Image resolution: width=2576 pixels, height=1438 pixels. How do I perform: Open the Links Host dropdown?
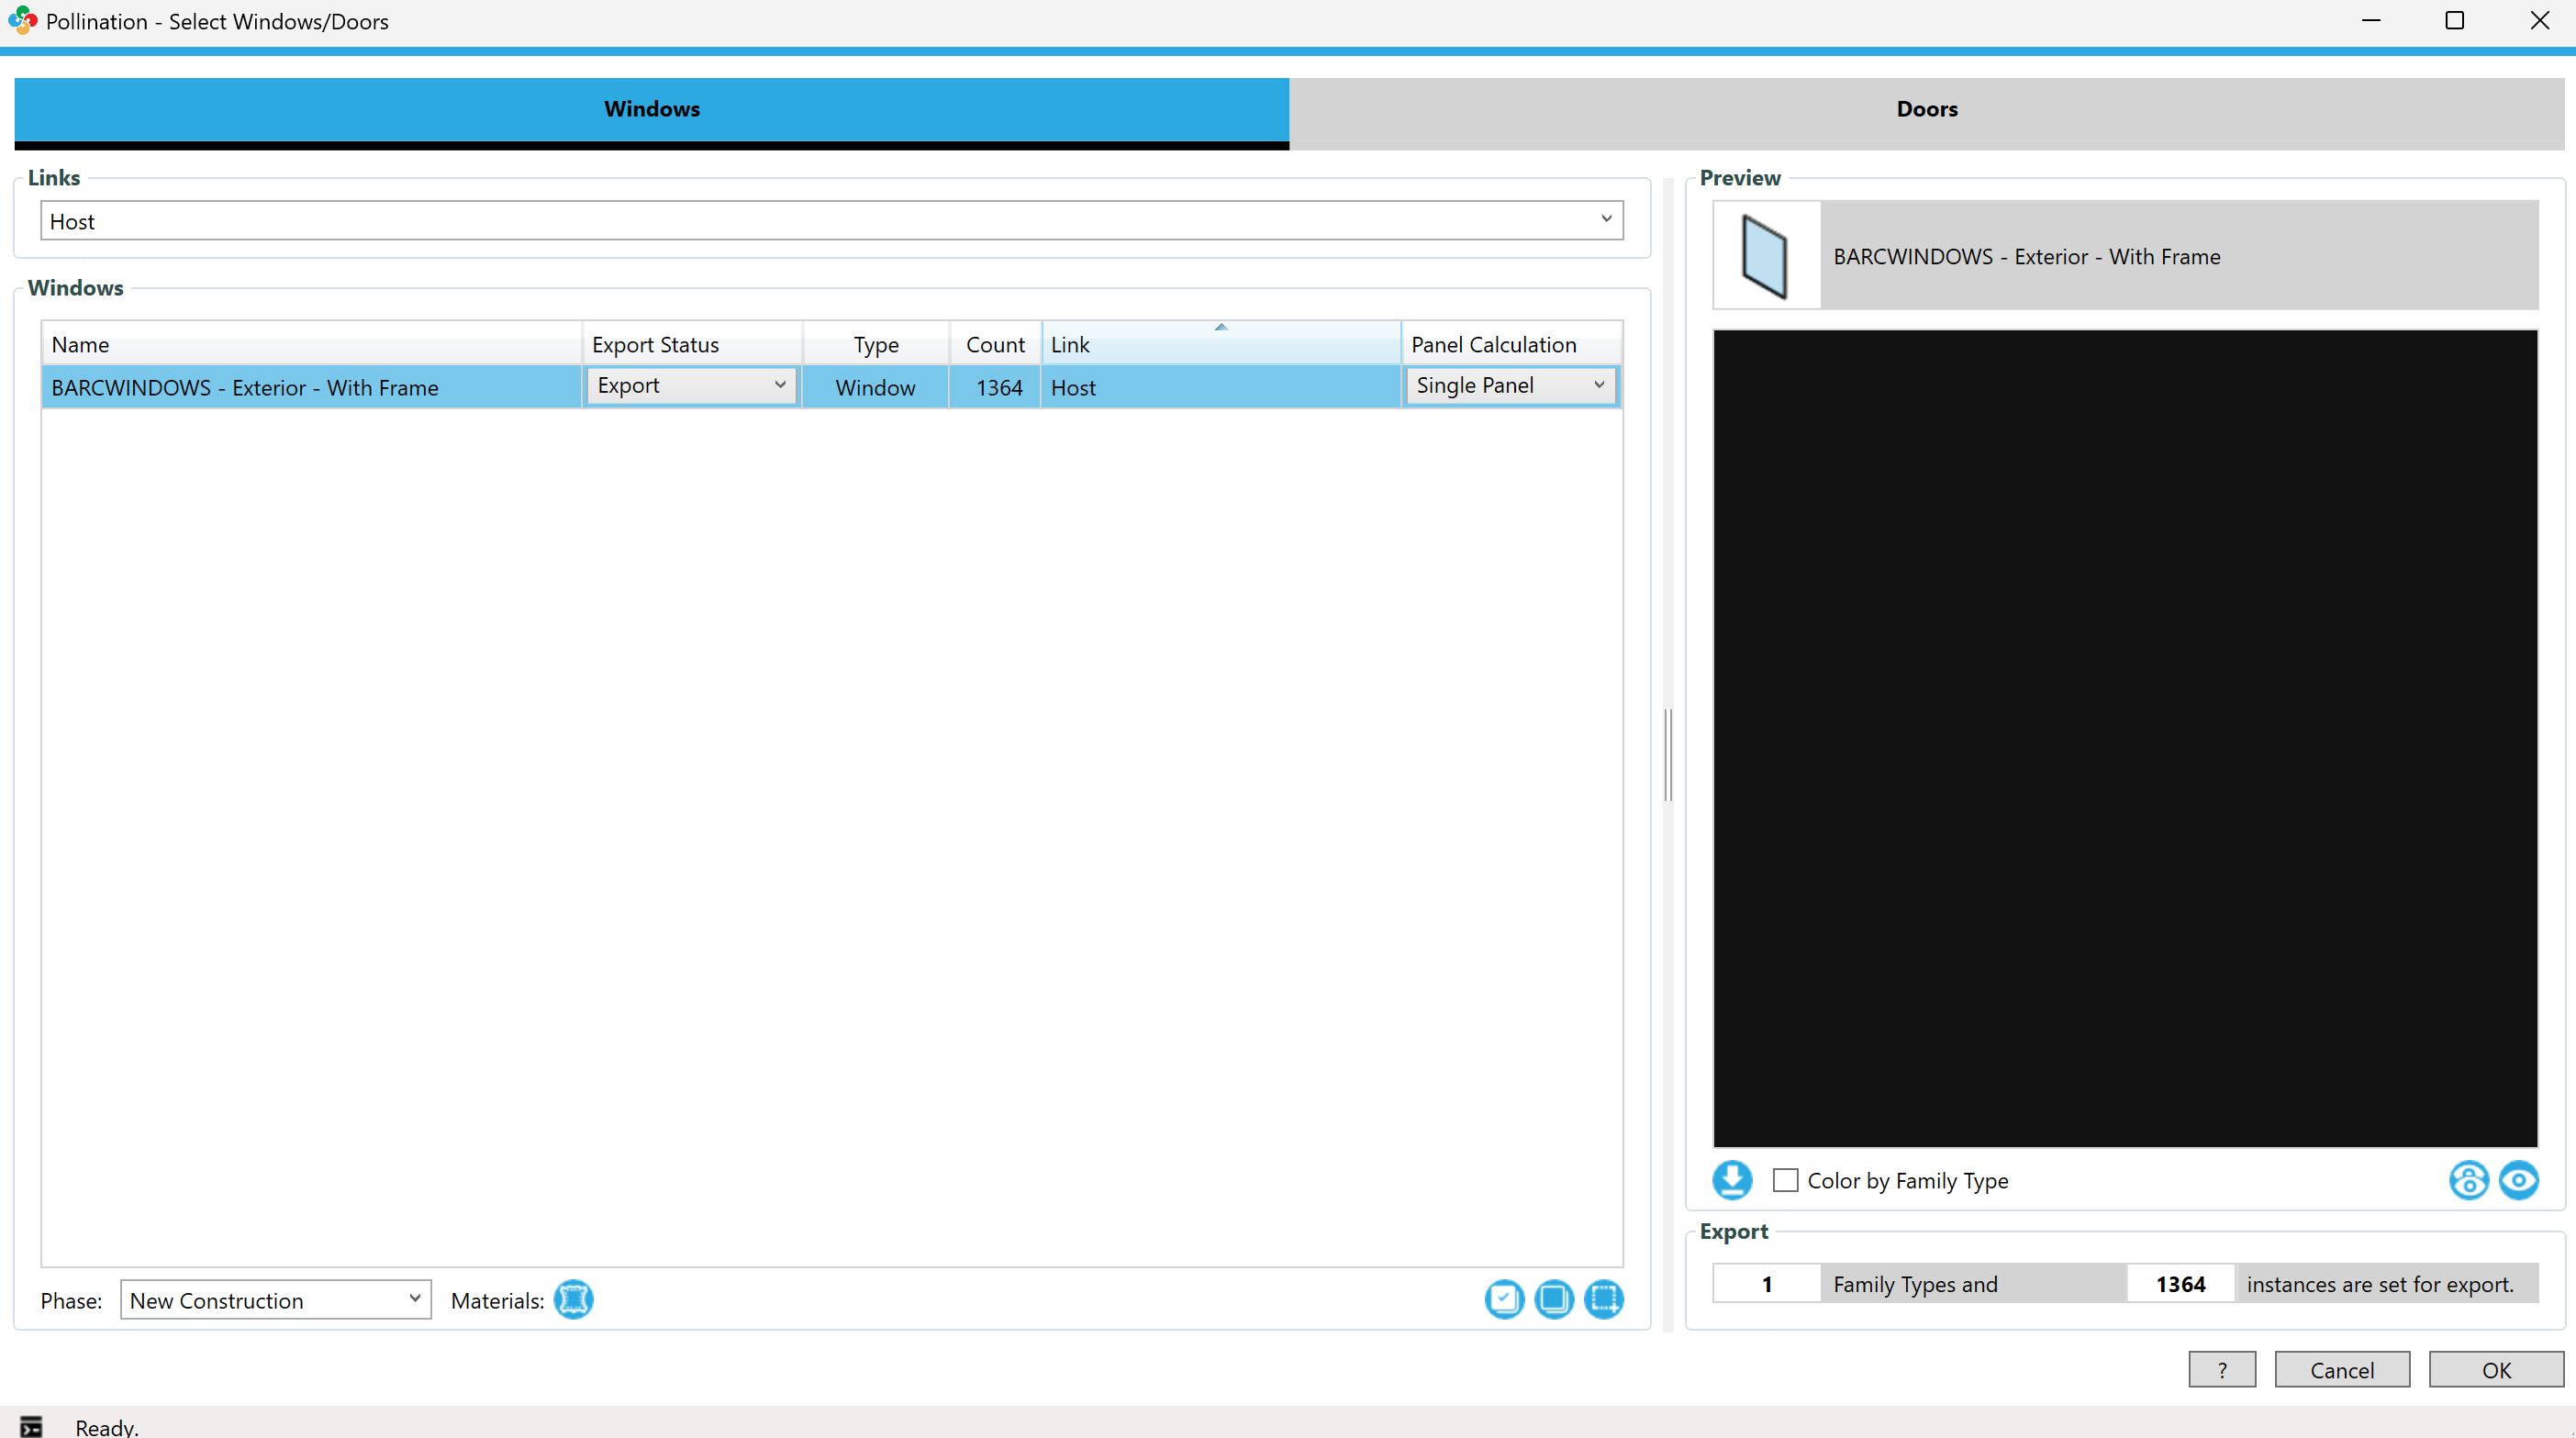[1606, 220]
